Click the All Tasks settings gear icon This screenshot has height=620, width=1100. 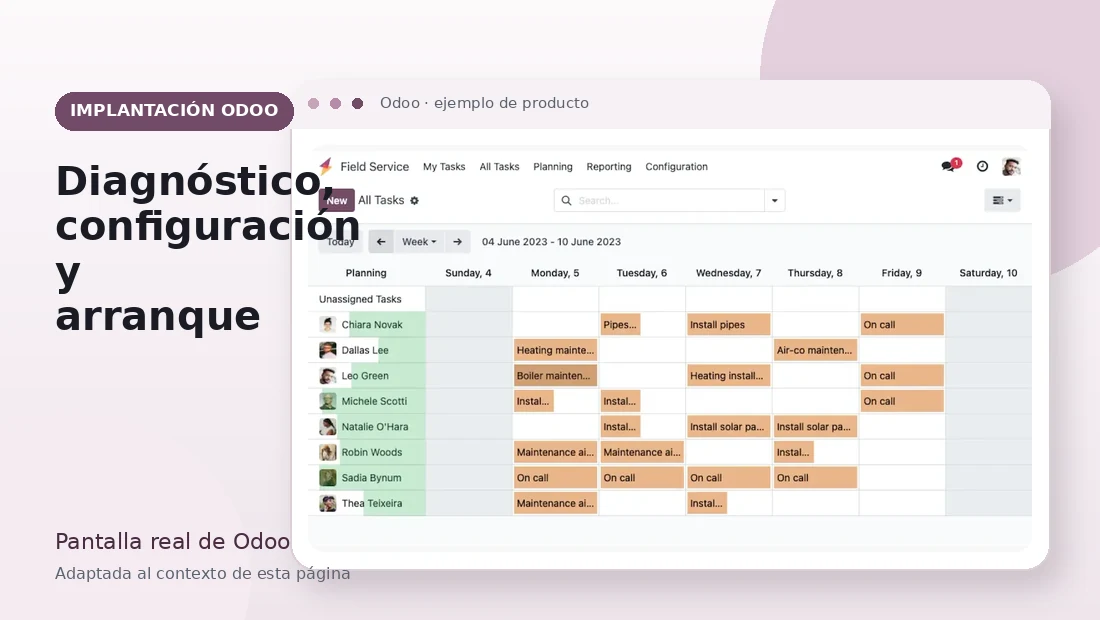(415, 201)
